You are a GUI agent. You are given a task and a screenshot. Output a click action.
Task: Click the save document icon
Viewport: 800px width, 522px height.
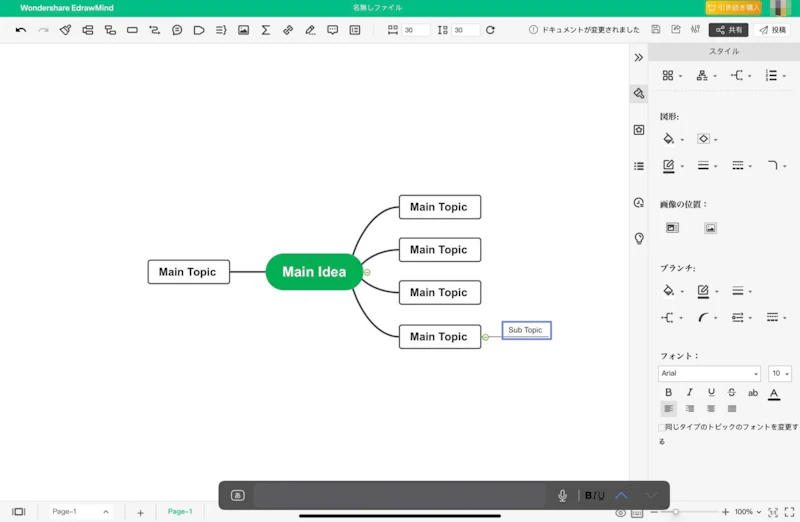tap(656, 30)
